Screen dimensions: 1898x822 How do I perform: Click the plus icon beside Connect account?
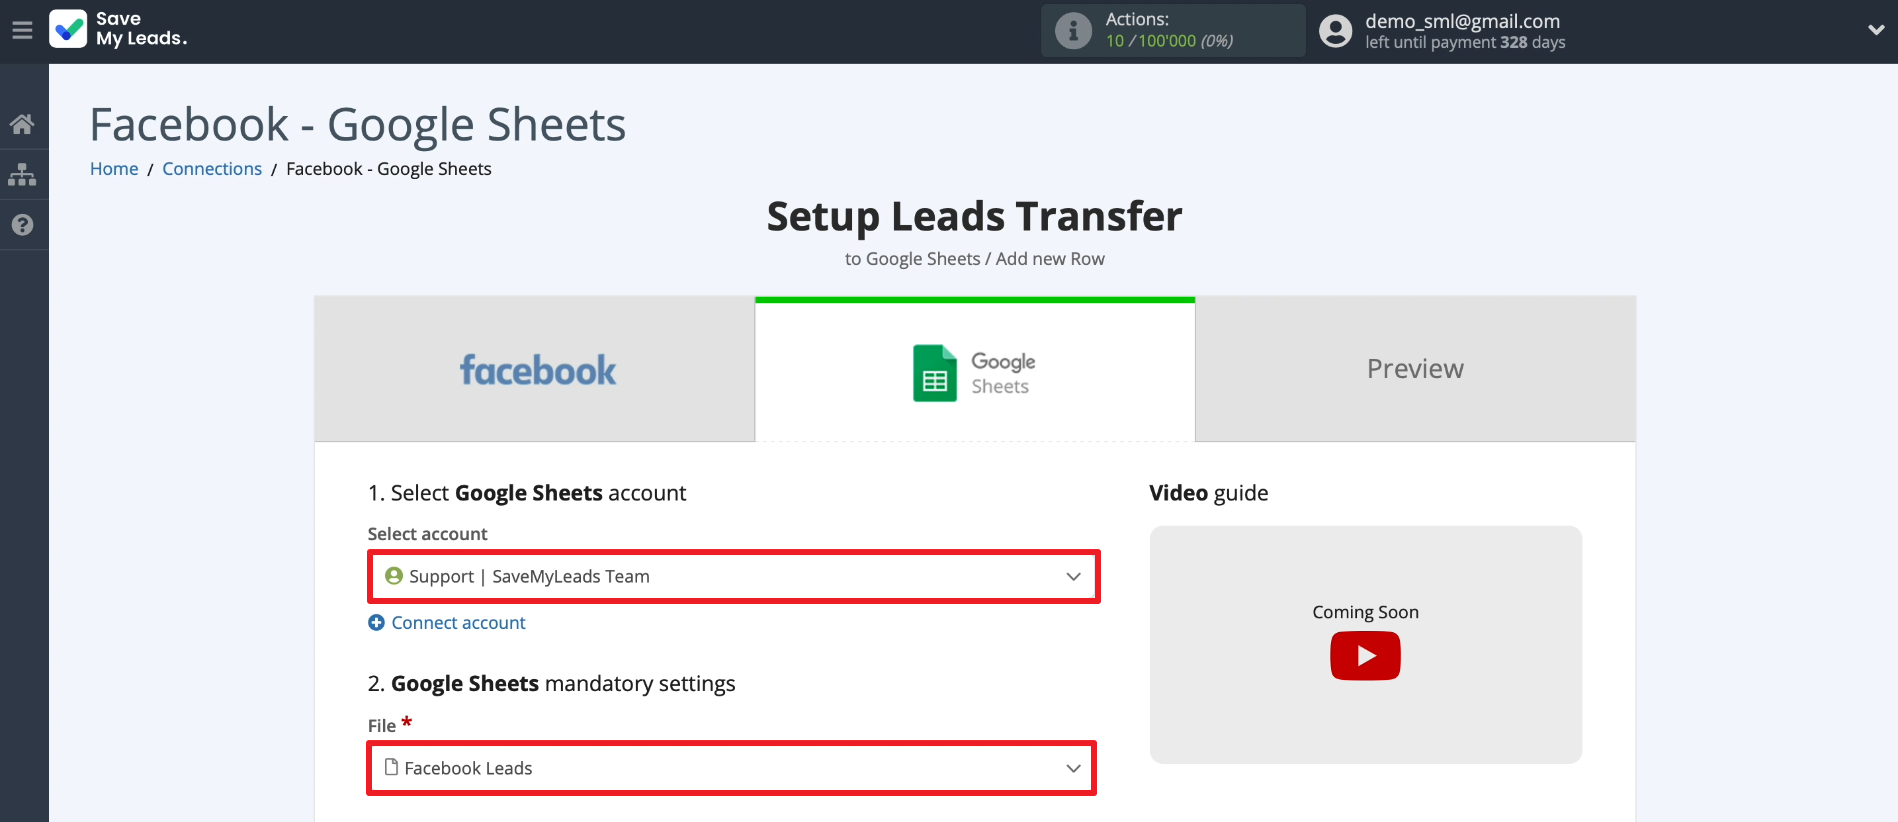click(x=376, y=623)
